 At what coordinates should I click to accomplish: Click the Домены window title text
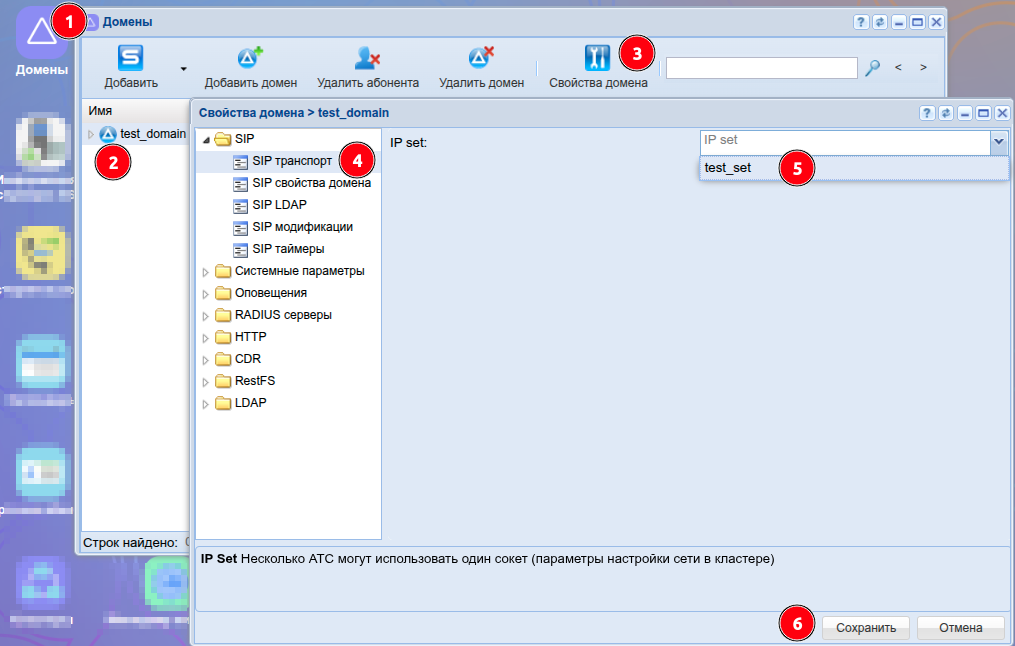[x=128, y=22]
